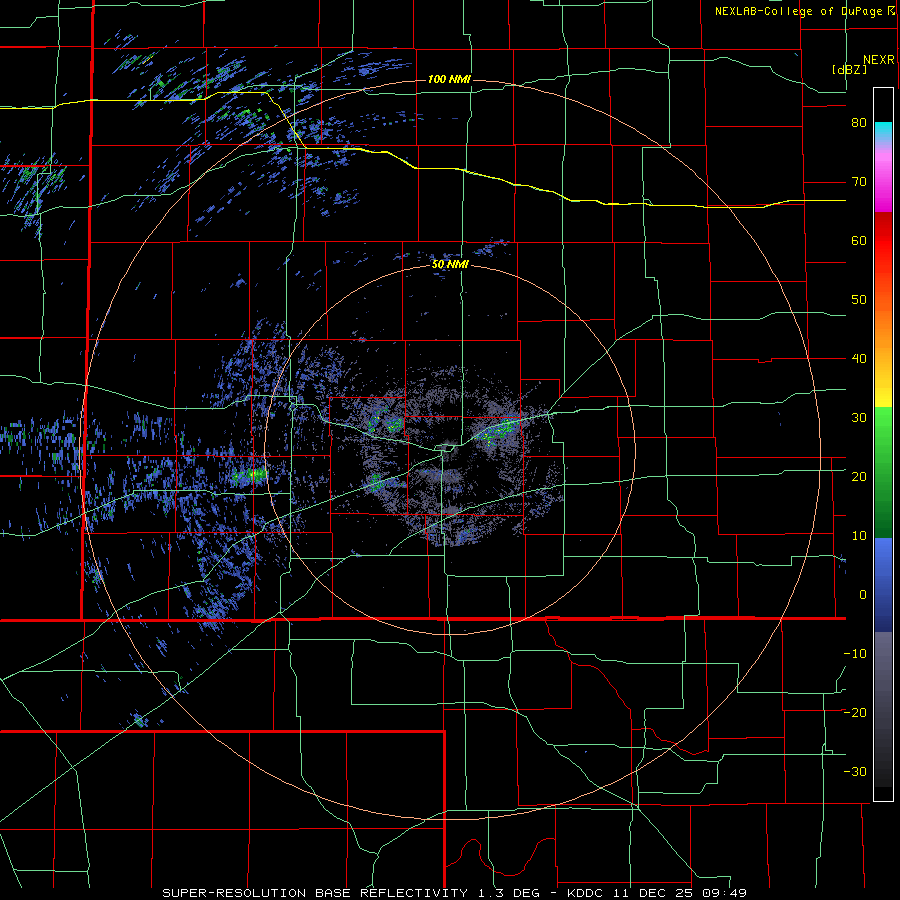900x900 pixels.
Task: Click the -30 dBZ legend value
Action: [x=855, y=772]
